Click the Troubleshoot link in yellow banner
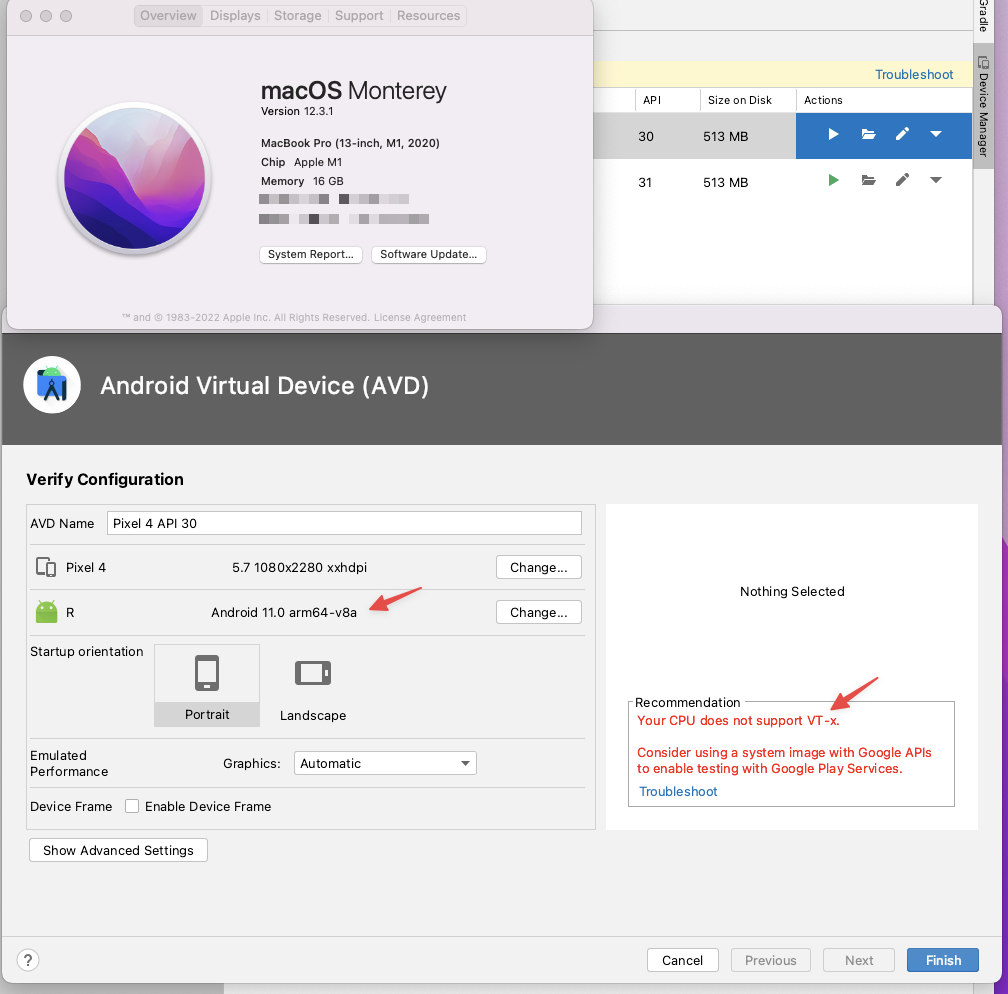 click(x=914, y=75)
